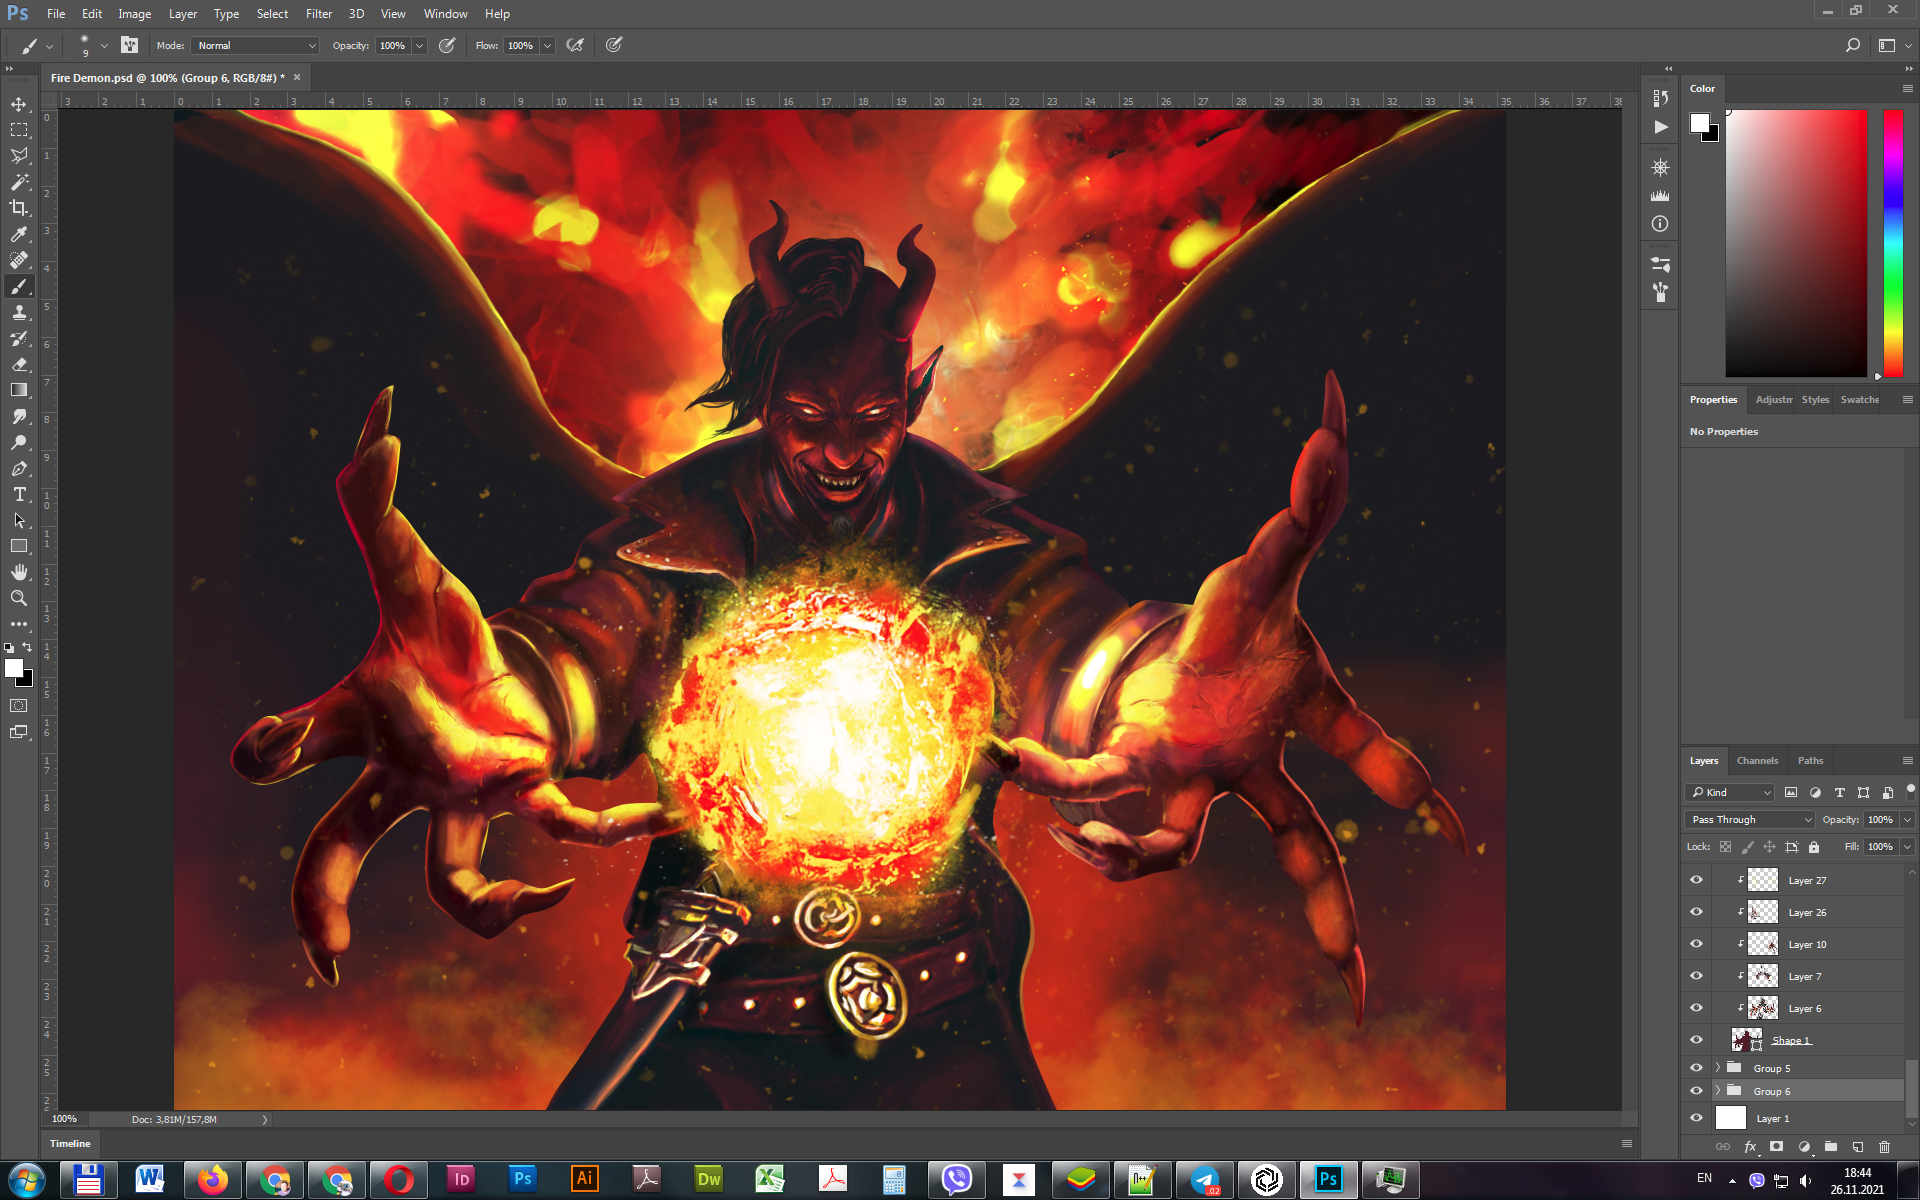This screenshot has width=1920, height=1200.
Task: Click the Actions play panel icon
Action: (1660, 127)
